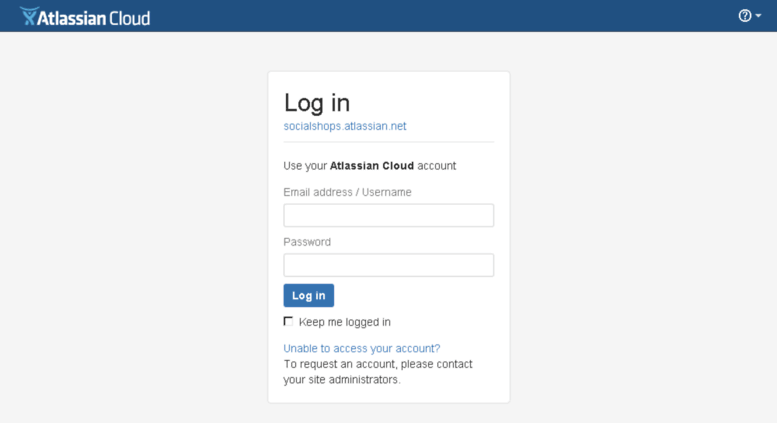Click the 'Use your Atlassian Cloud account' text
The image size is (777, 423).
click(370, 166)
